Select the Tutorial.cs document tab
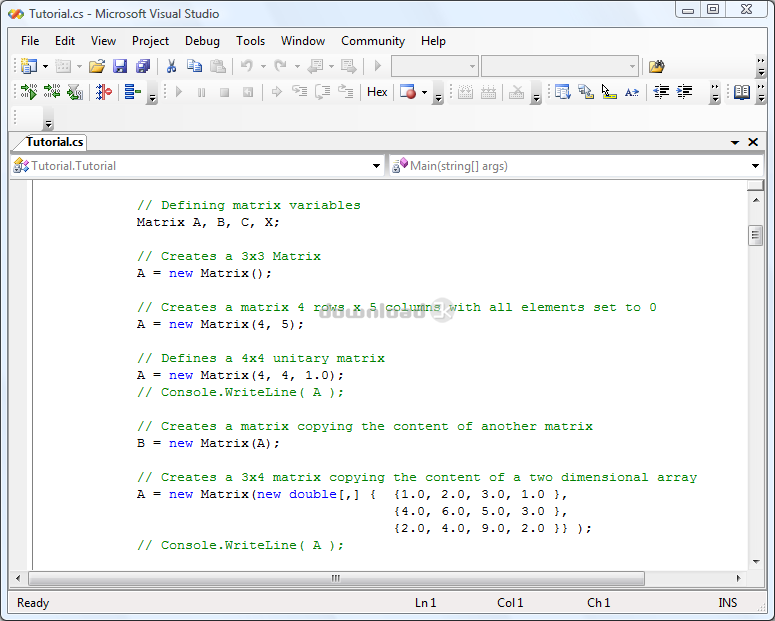The width and height of the screenshot is (775, 621). point(54,142)
